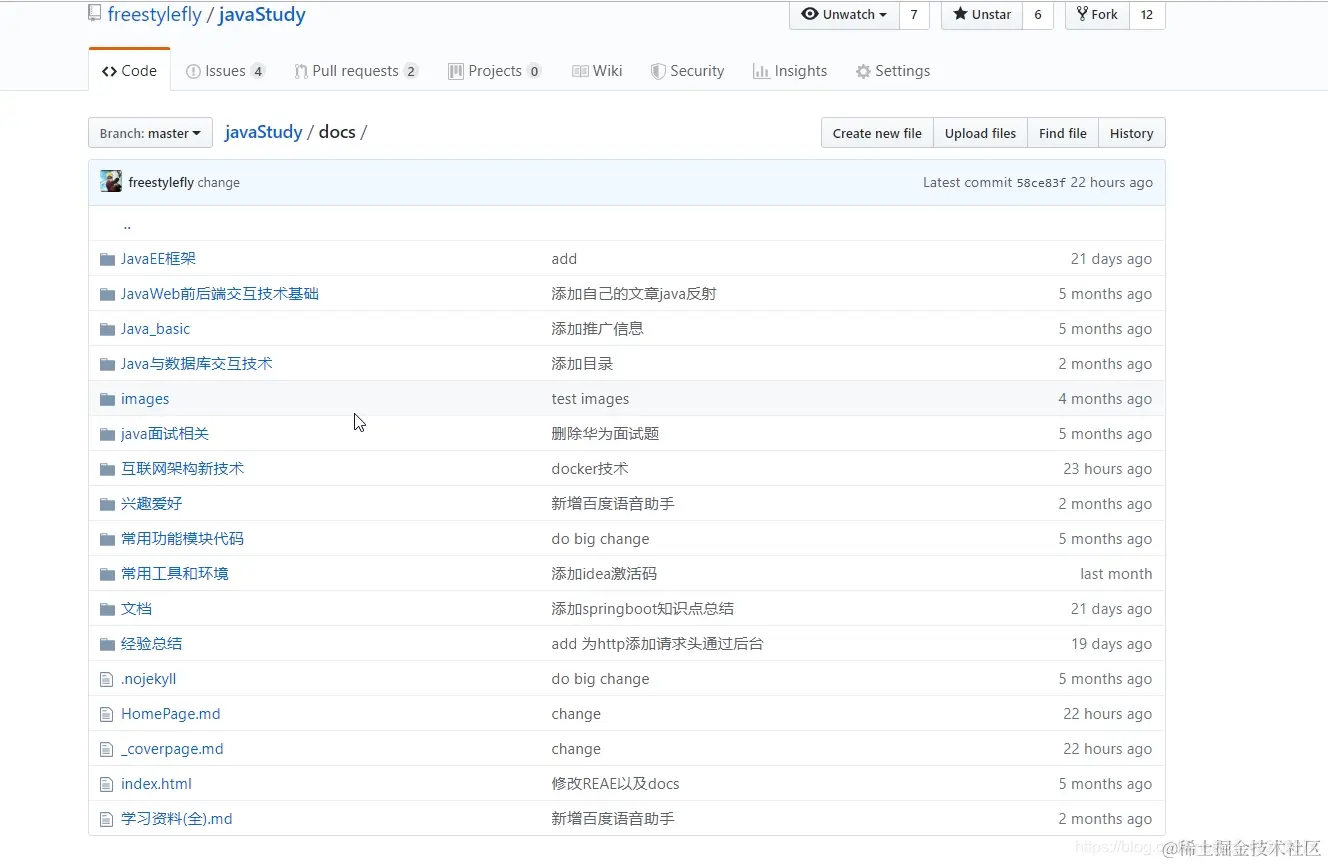
Task: Click the folder icon beside 互联网架构新技术
Action: pos(107,469)
